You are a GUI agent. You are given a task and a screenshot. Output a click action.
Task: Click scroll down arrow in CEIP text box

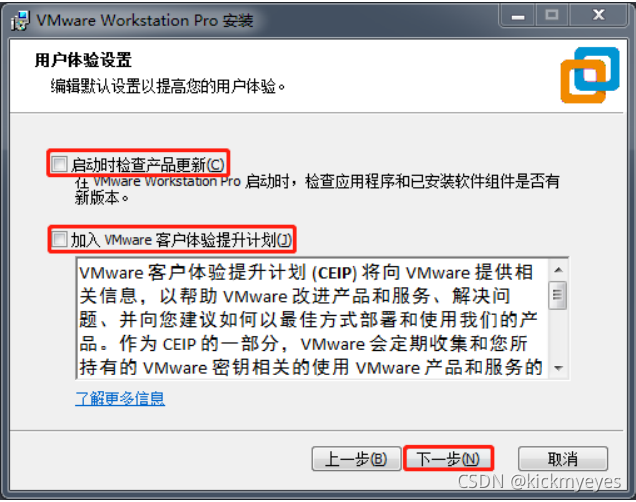pyautogui.click(x=559, y=368)
